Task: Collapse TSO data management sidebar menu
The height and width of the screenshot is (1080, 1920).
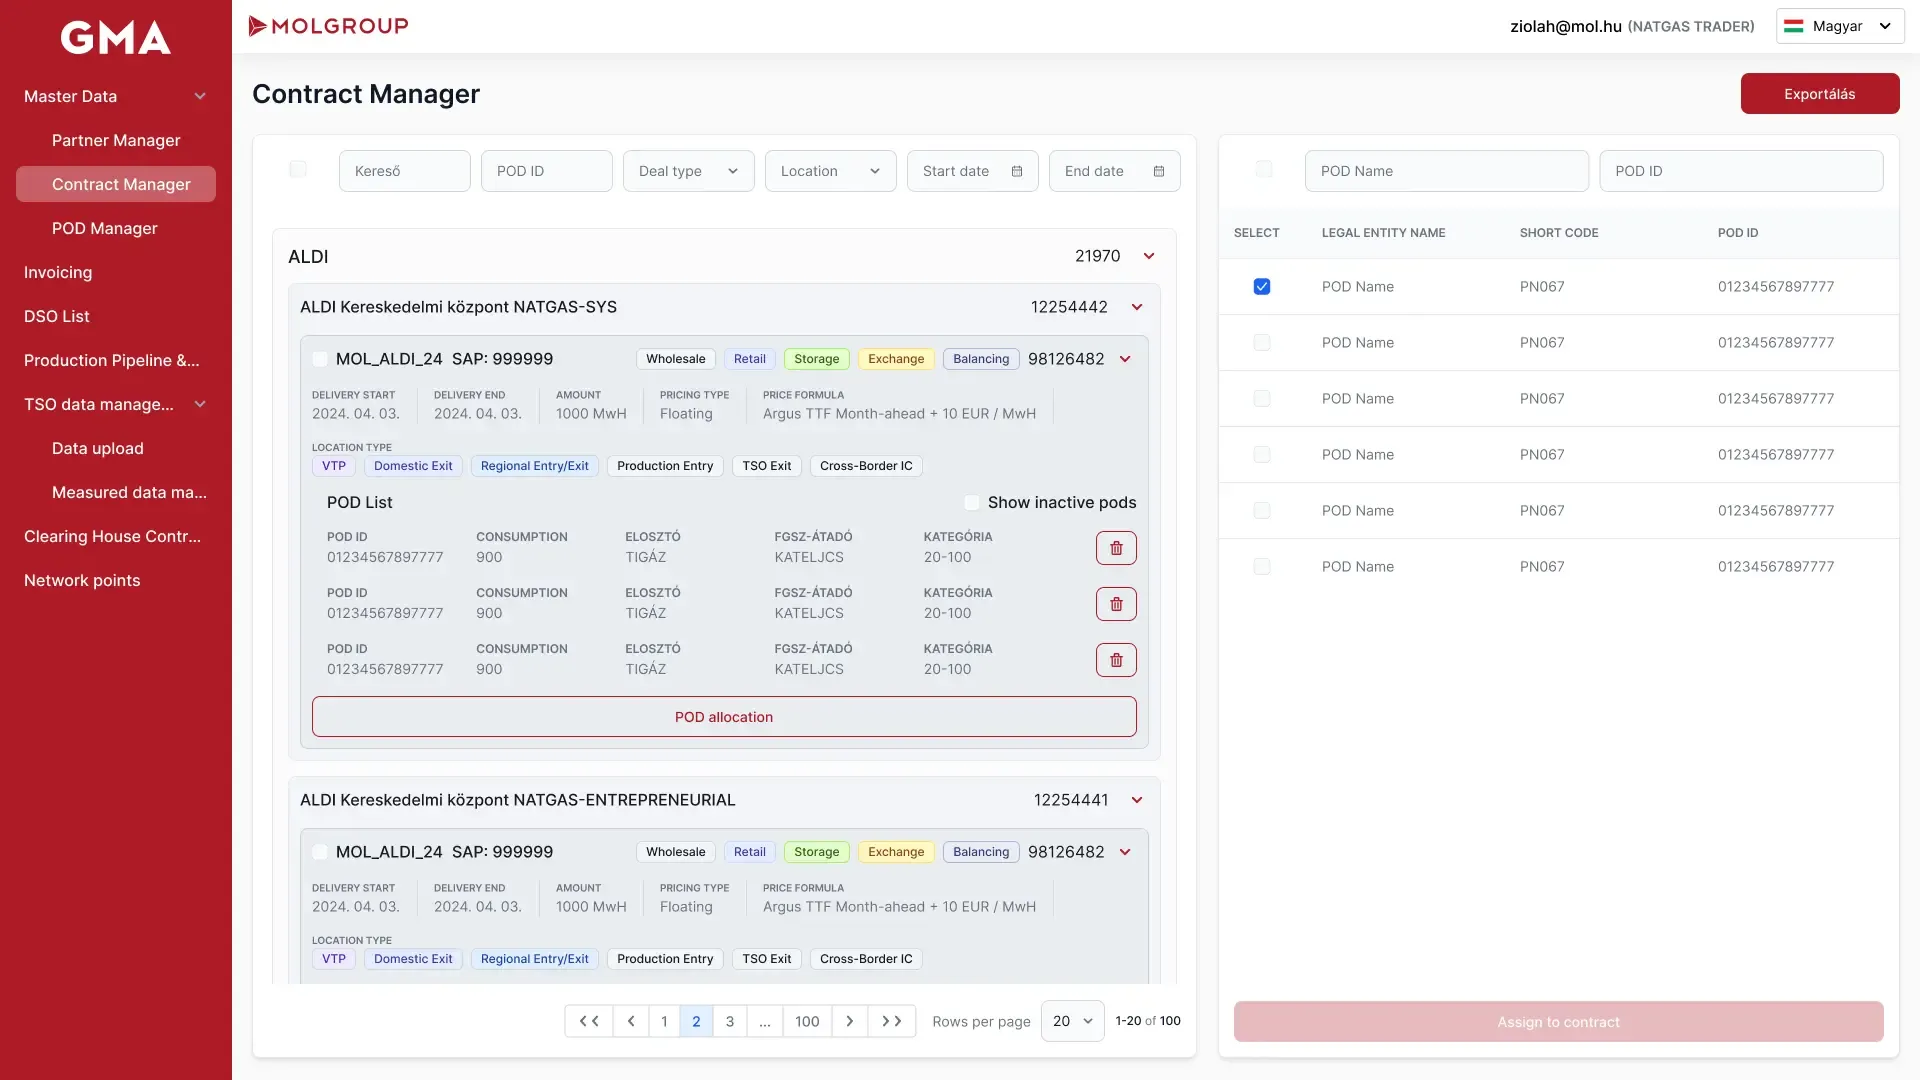Action: (200, 404)
